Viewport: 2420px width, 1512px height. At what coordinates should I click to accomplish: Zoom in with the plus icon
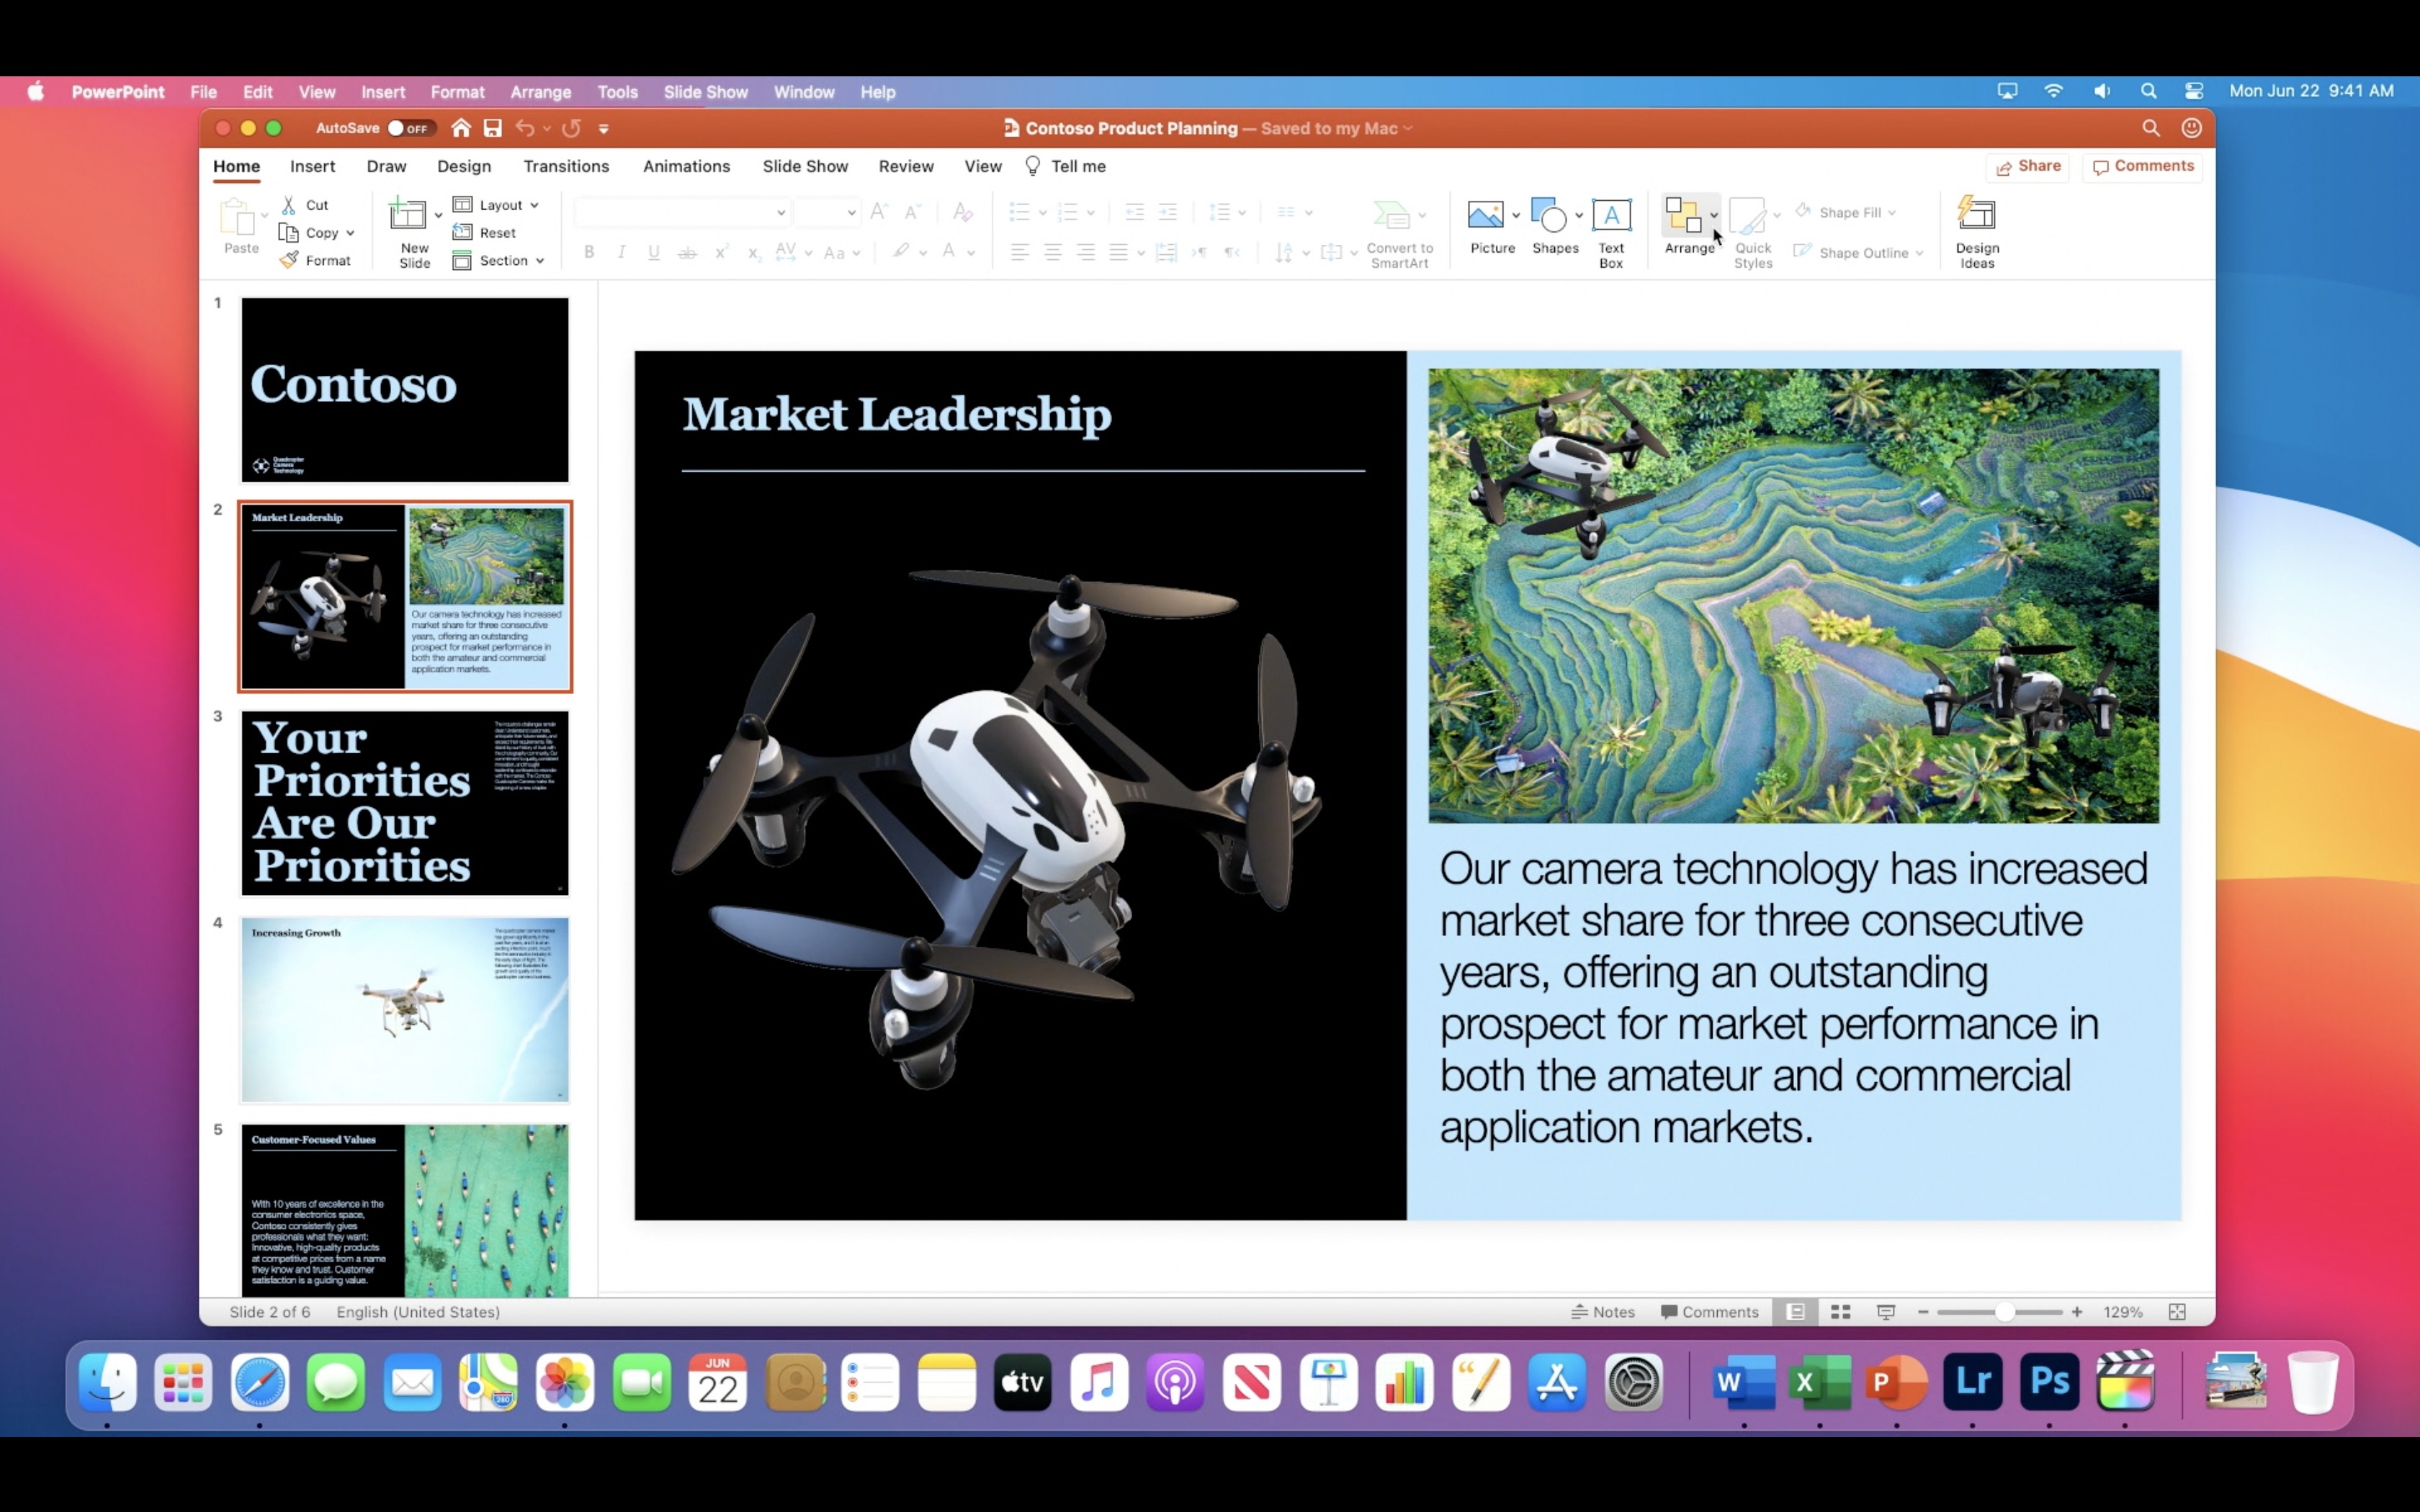point(2077,1312)
